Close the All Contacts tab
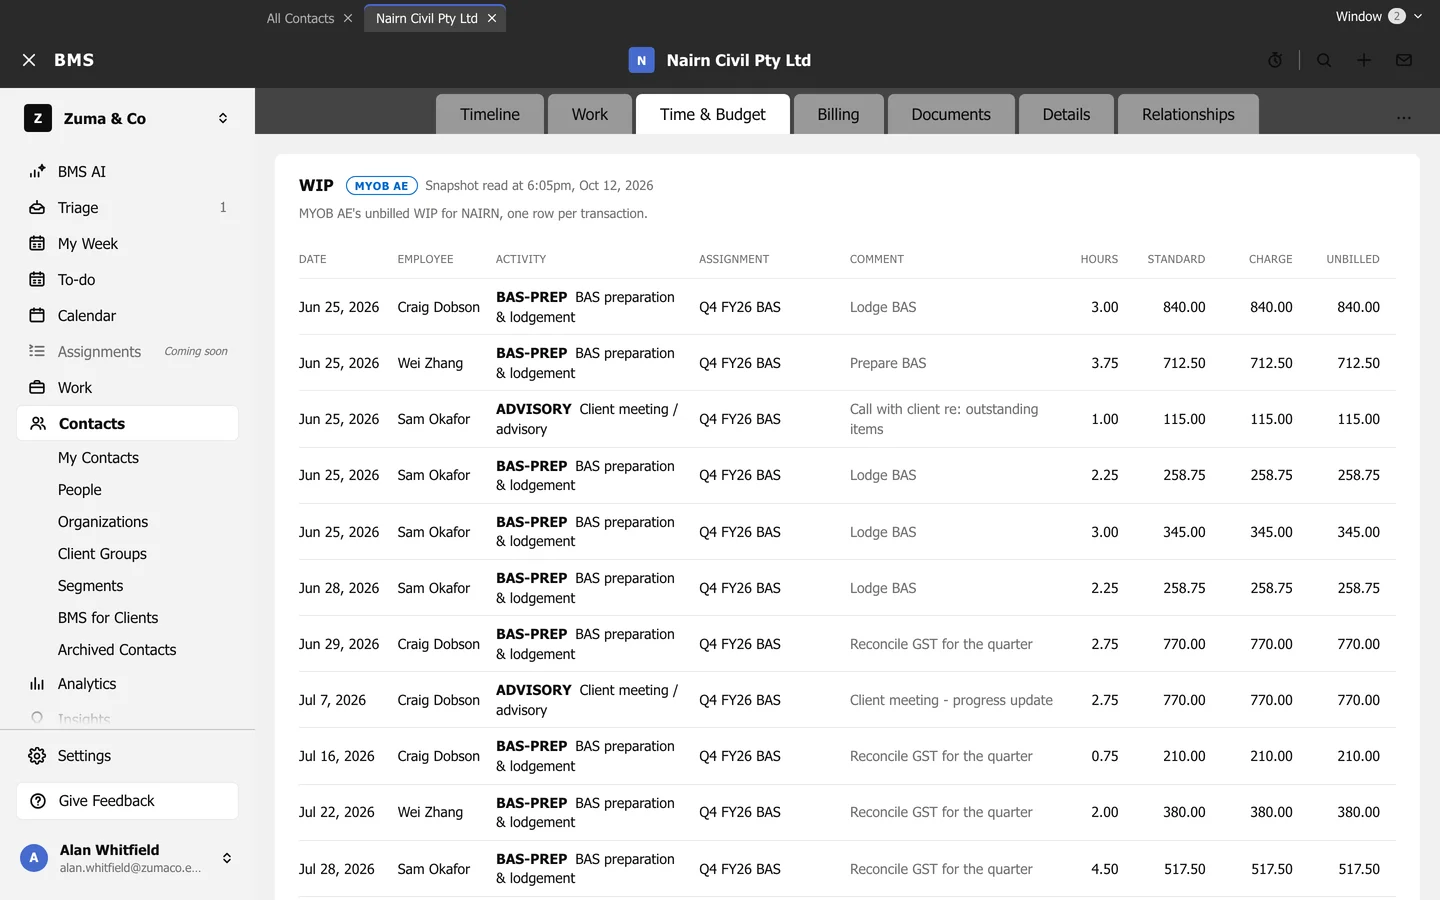Viewport: 1440px width, 900px height. click(348, 18)
